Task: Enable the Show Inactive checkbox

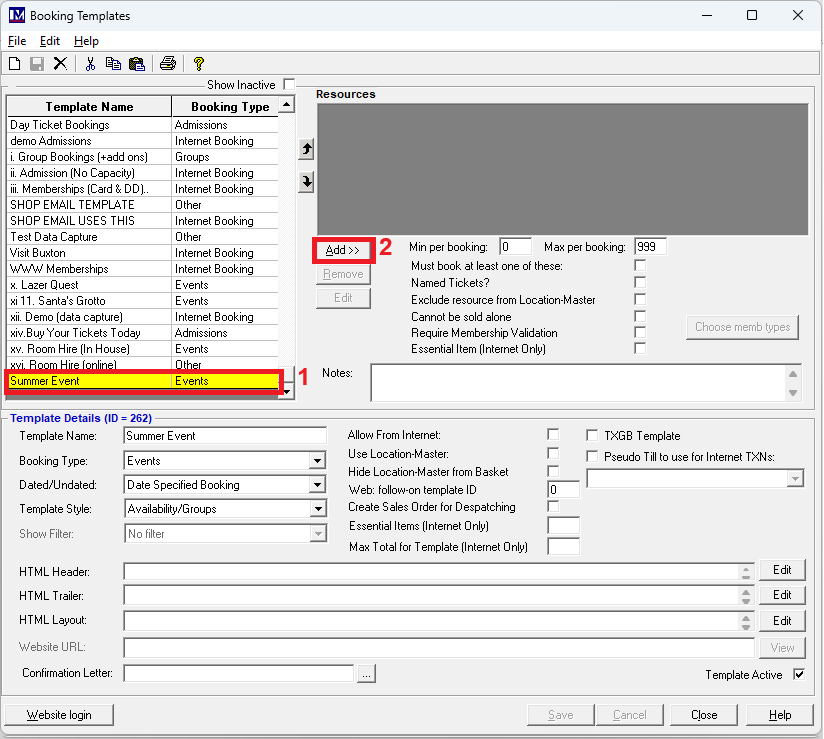Action: click(289, 85)
